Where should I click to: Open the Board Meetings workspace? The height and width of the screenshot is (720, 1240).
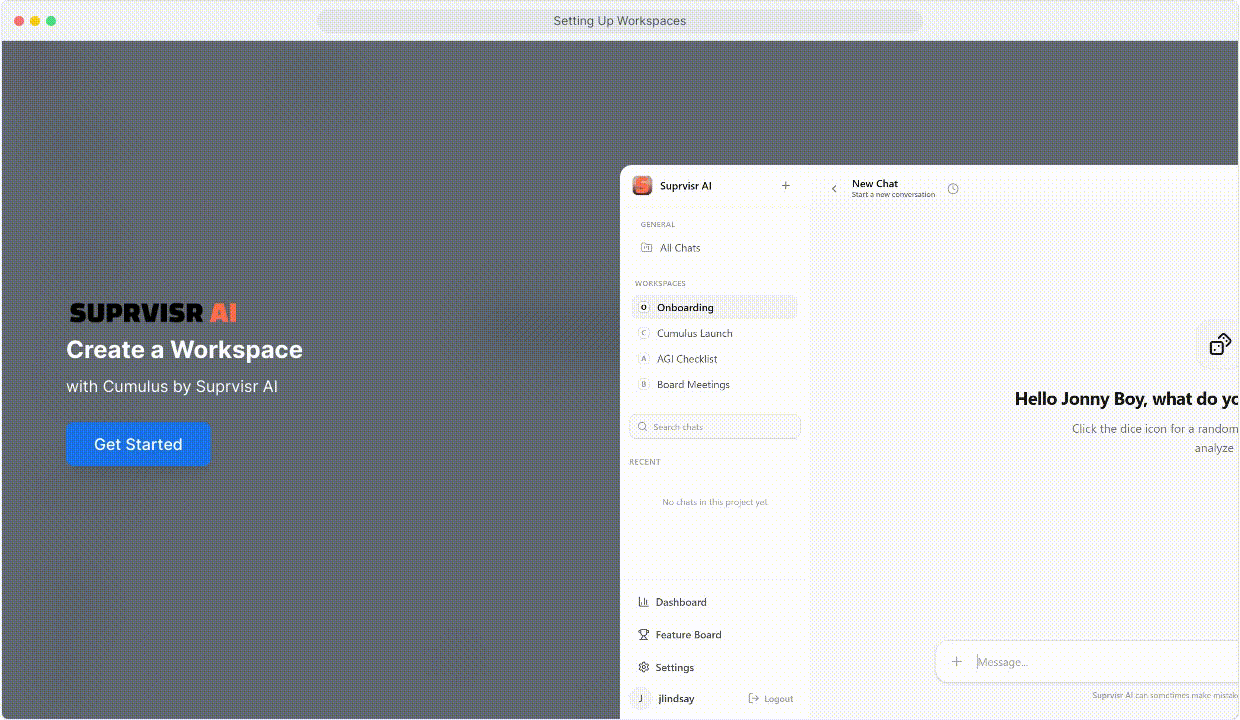tap(693, 385)
